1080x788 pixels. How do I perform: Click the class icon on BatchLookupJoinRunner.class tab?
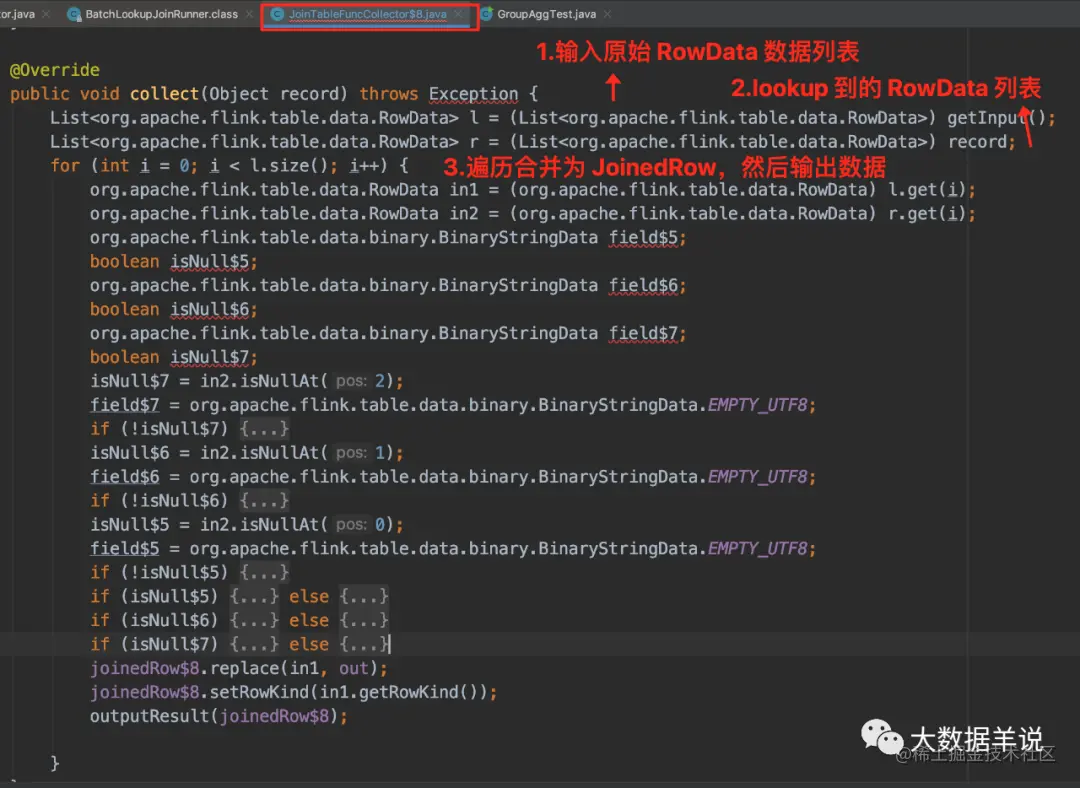pyautogui.click(x=72, y=14)
